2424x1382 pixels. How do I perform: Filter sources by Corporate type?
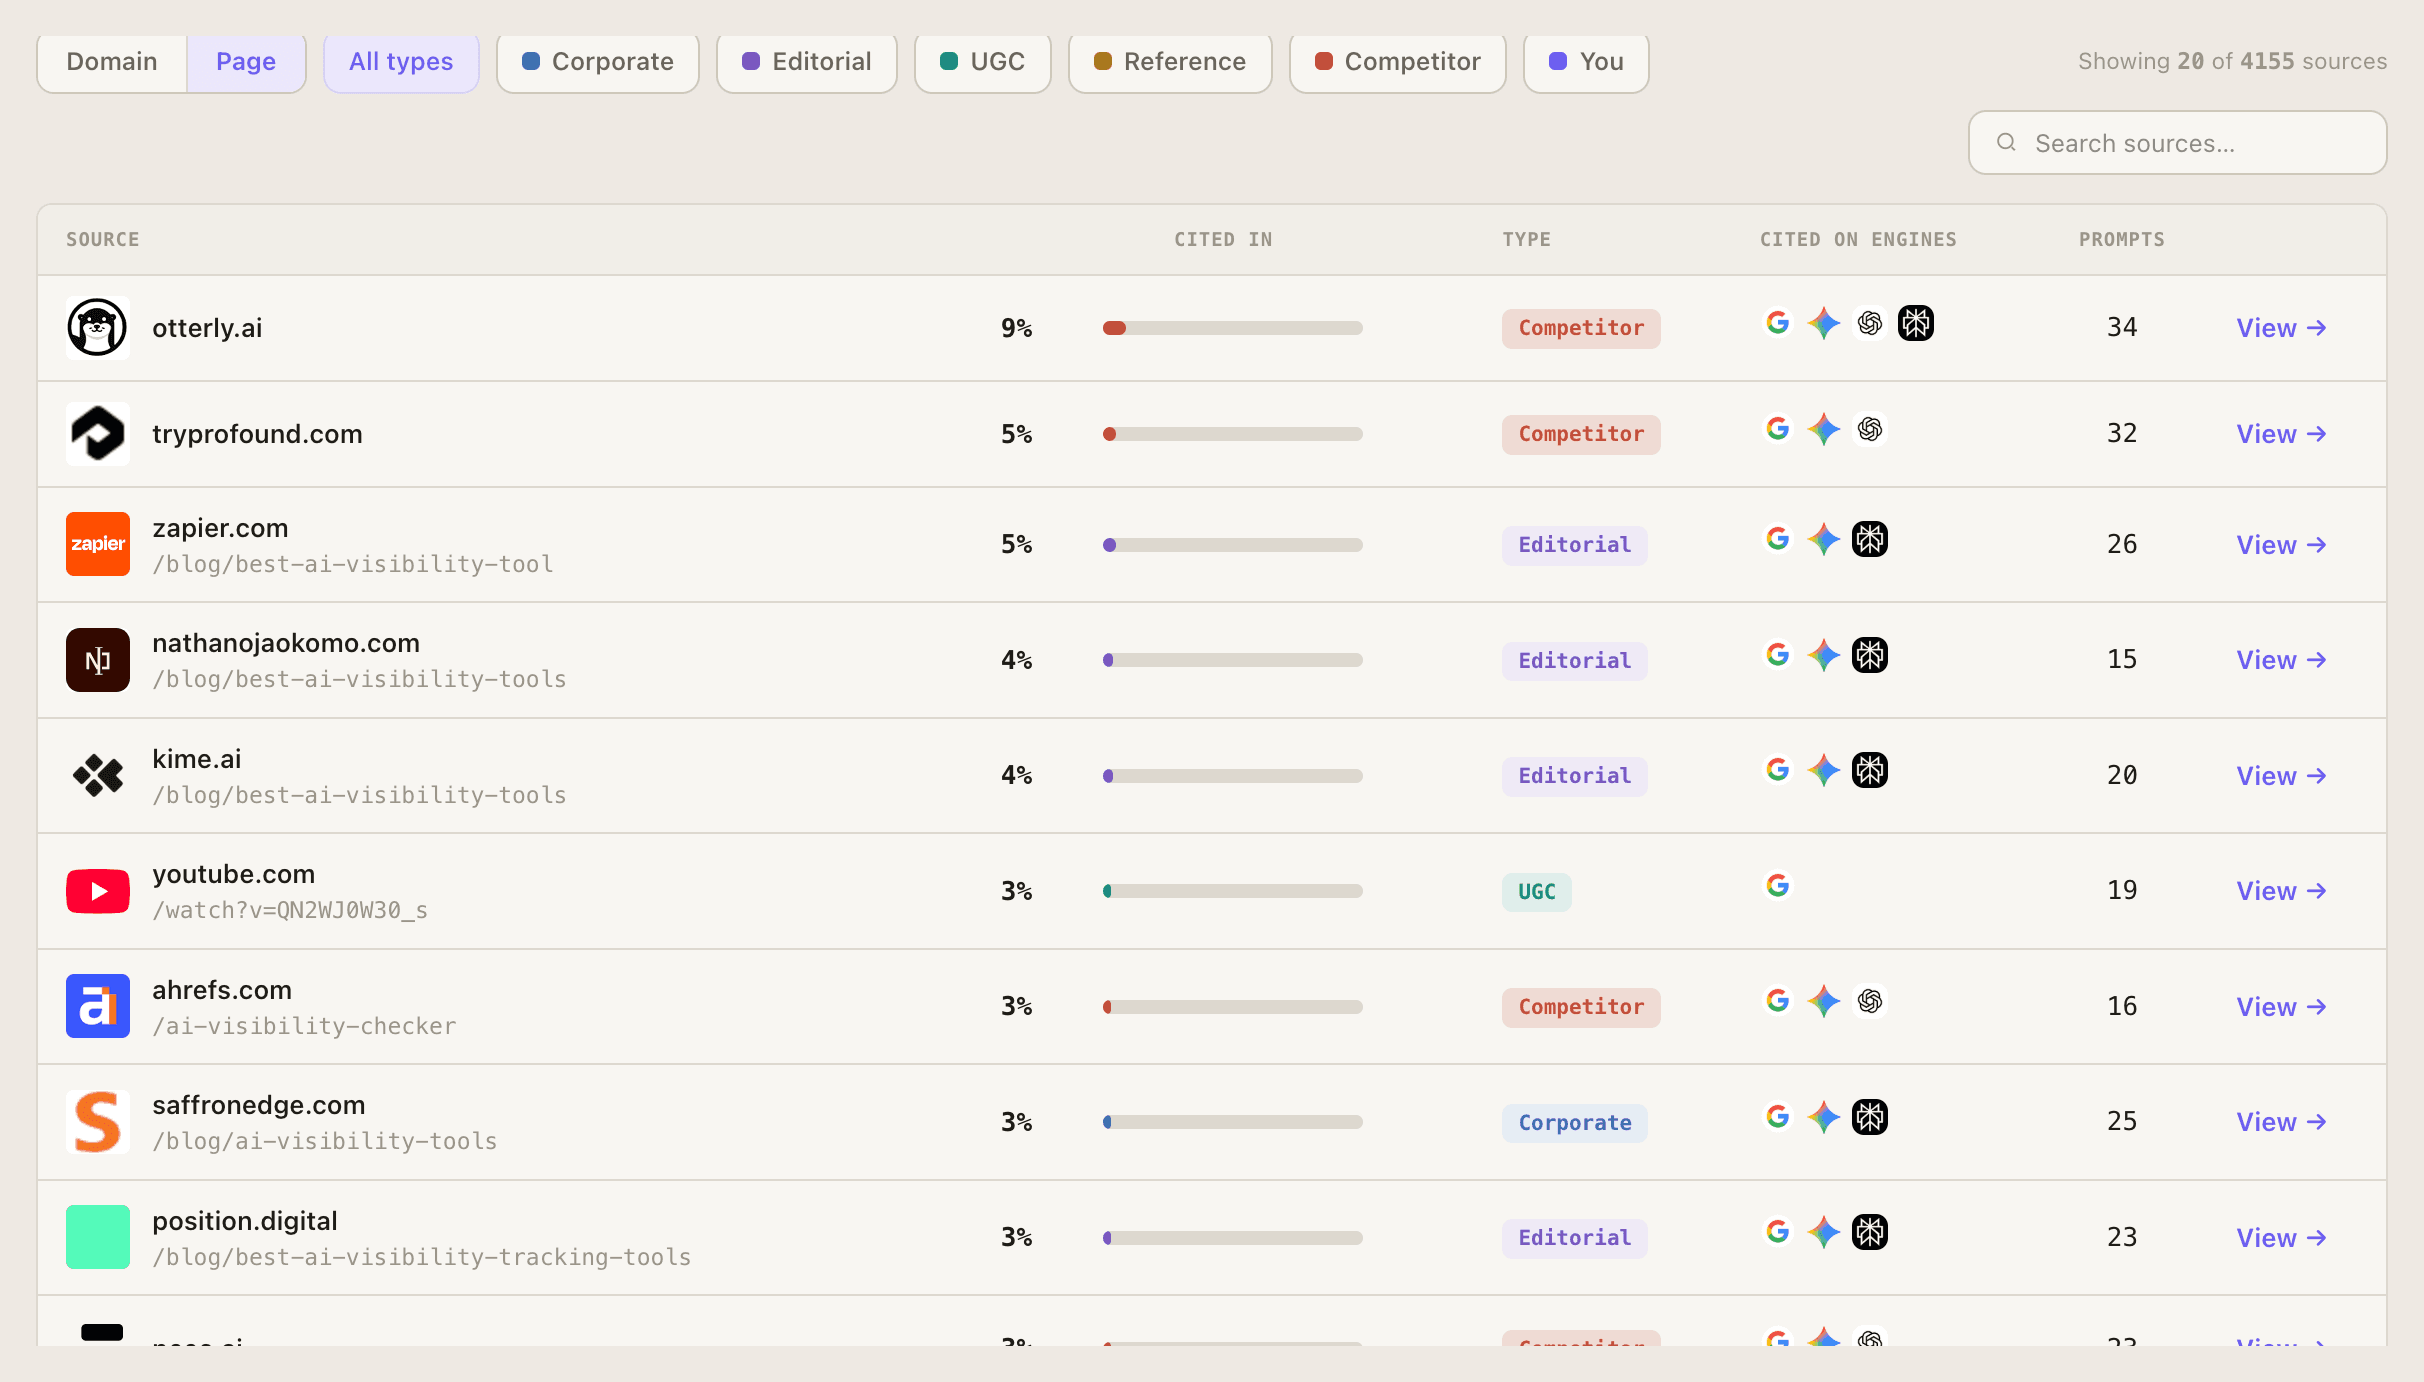(598, 62)
